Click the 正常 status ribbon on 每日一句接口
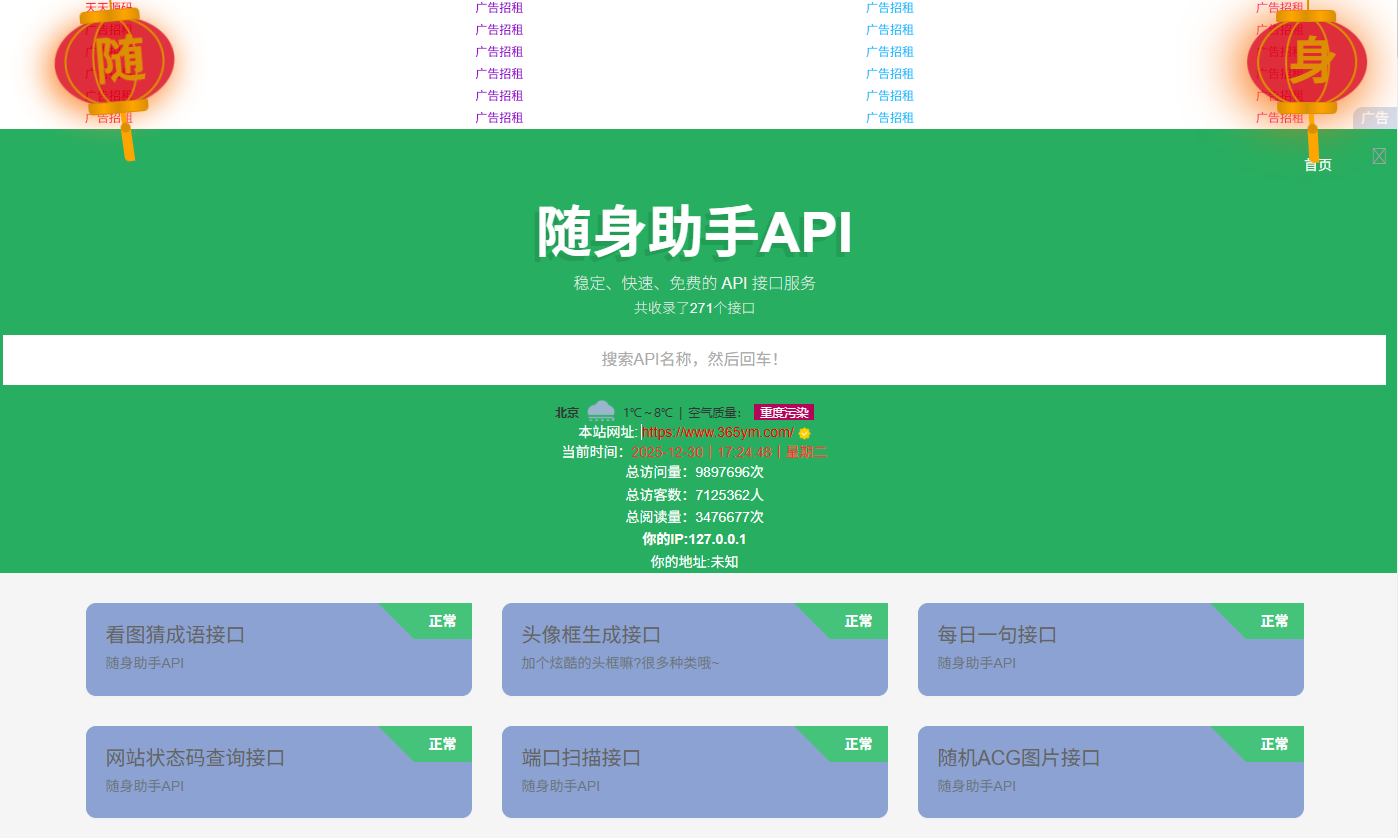 click(1274, 621)
